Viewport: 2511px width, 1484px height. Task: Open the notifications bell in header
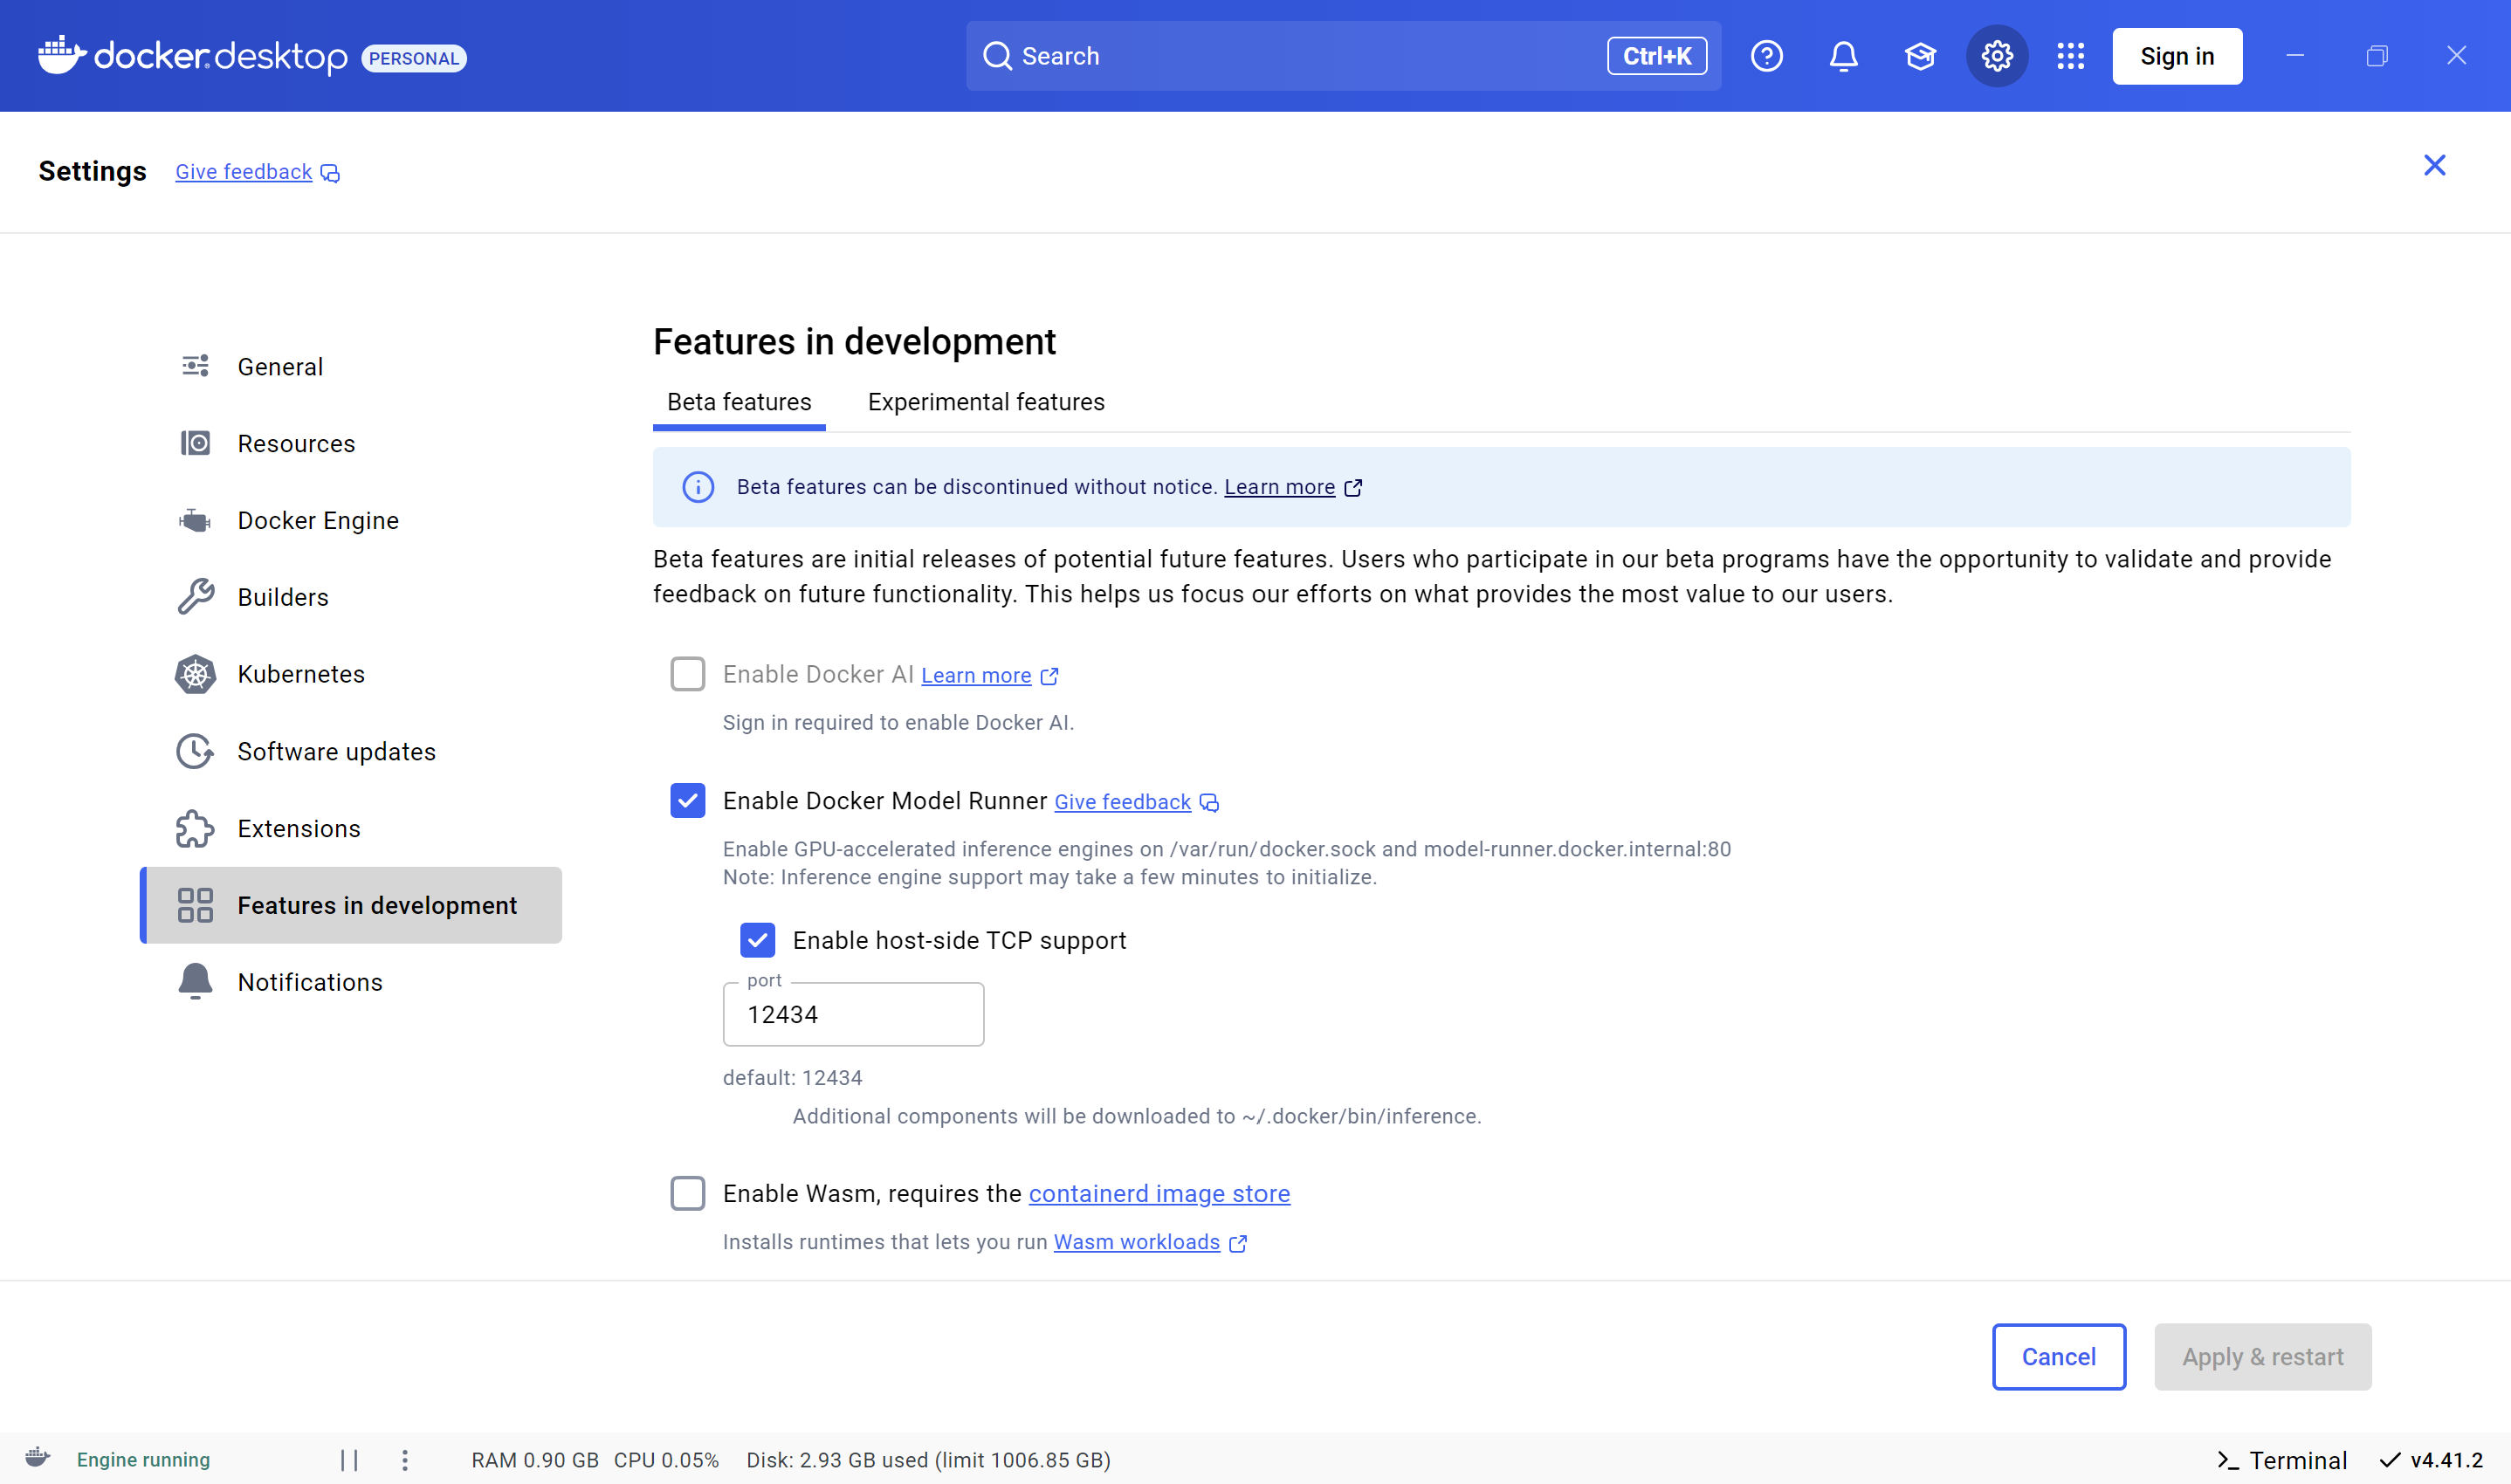click(x=1843, y=56)
